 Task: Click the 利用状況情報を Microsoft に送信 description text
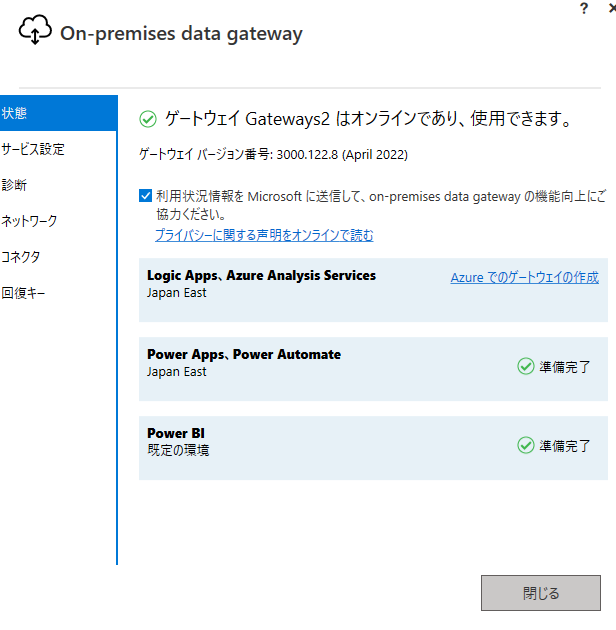tap(381, 205)
